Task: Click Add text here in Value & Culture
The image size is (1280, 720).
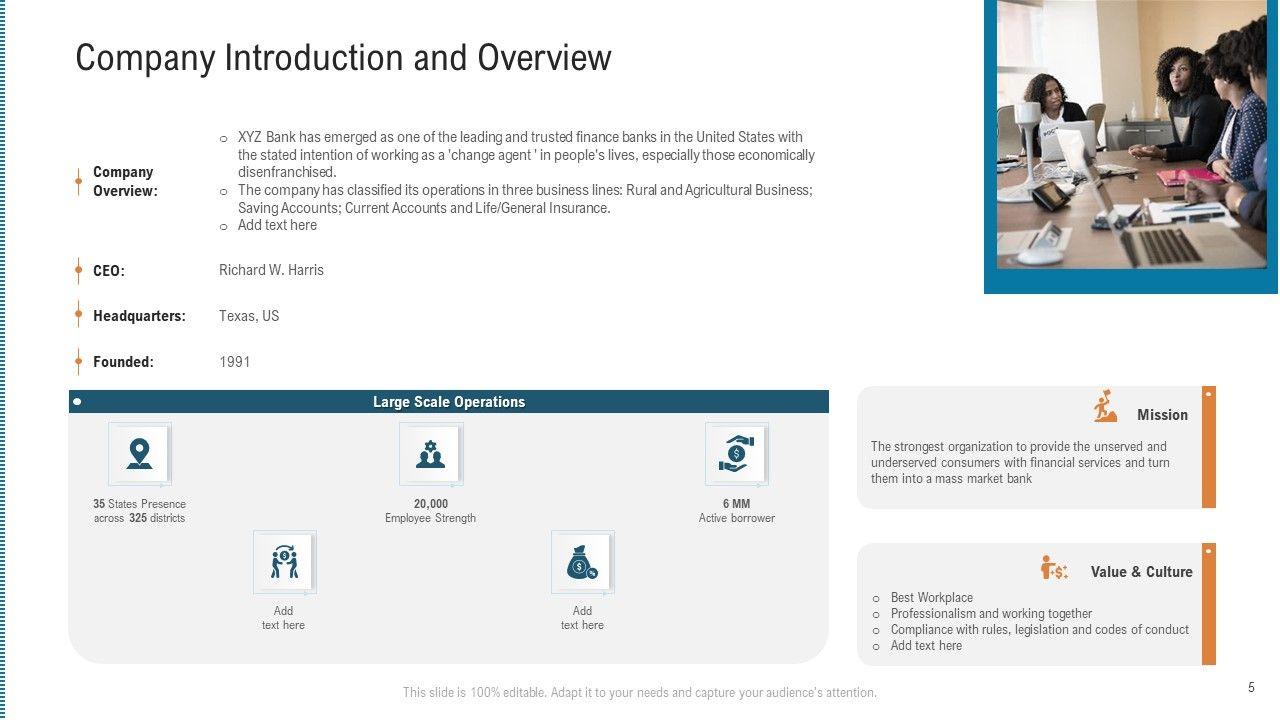Action: 926,646
